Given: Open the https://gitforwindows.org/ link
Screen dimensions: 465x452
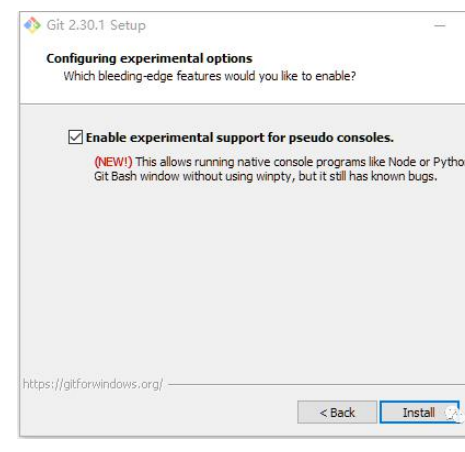Looking at the screenshot, I should (93, 384).
